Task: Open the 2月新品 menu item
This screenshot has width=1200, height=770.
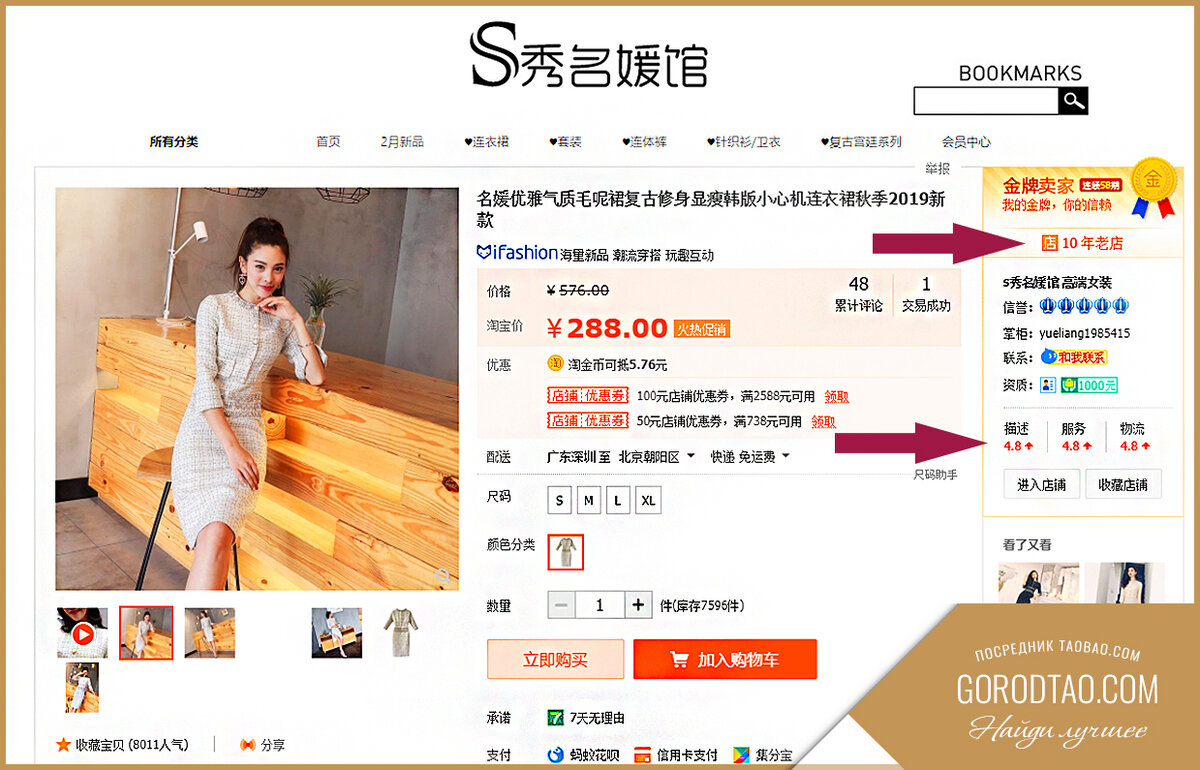Action: click(x=402, y=142)
